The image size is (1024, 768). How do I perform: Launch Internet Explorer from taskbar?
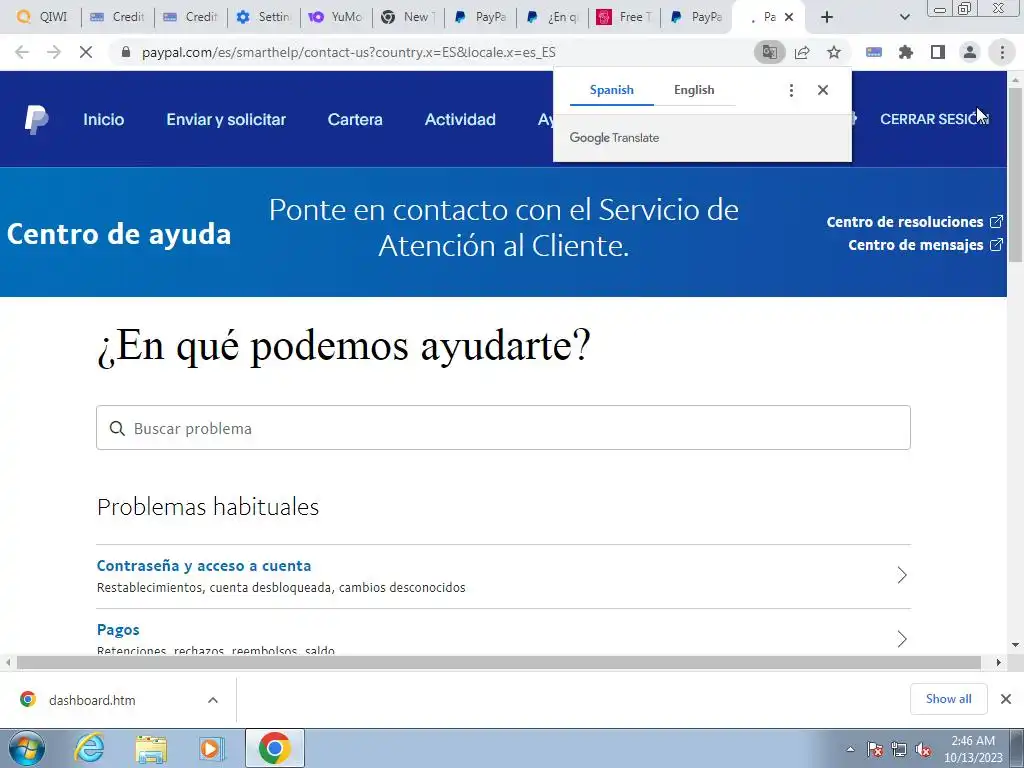(88, 748)
